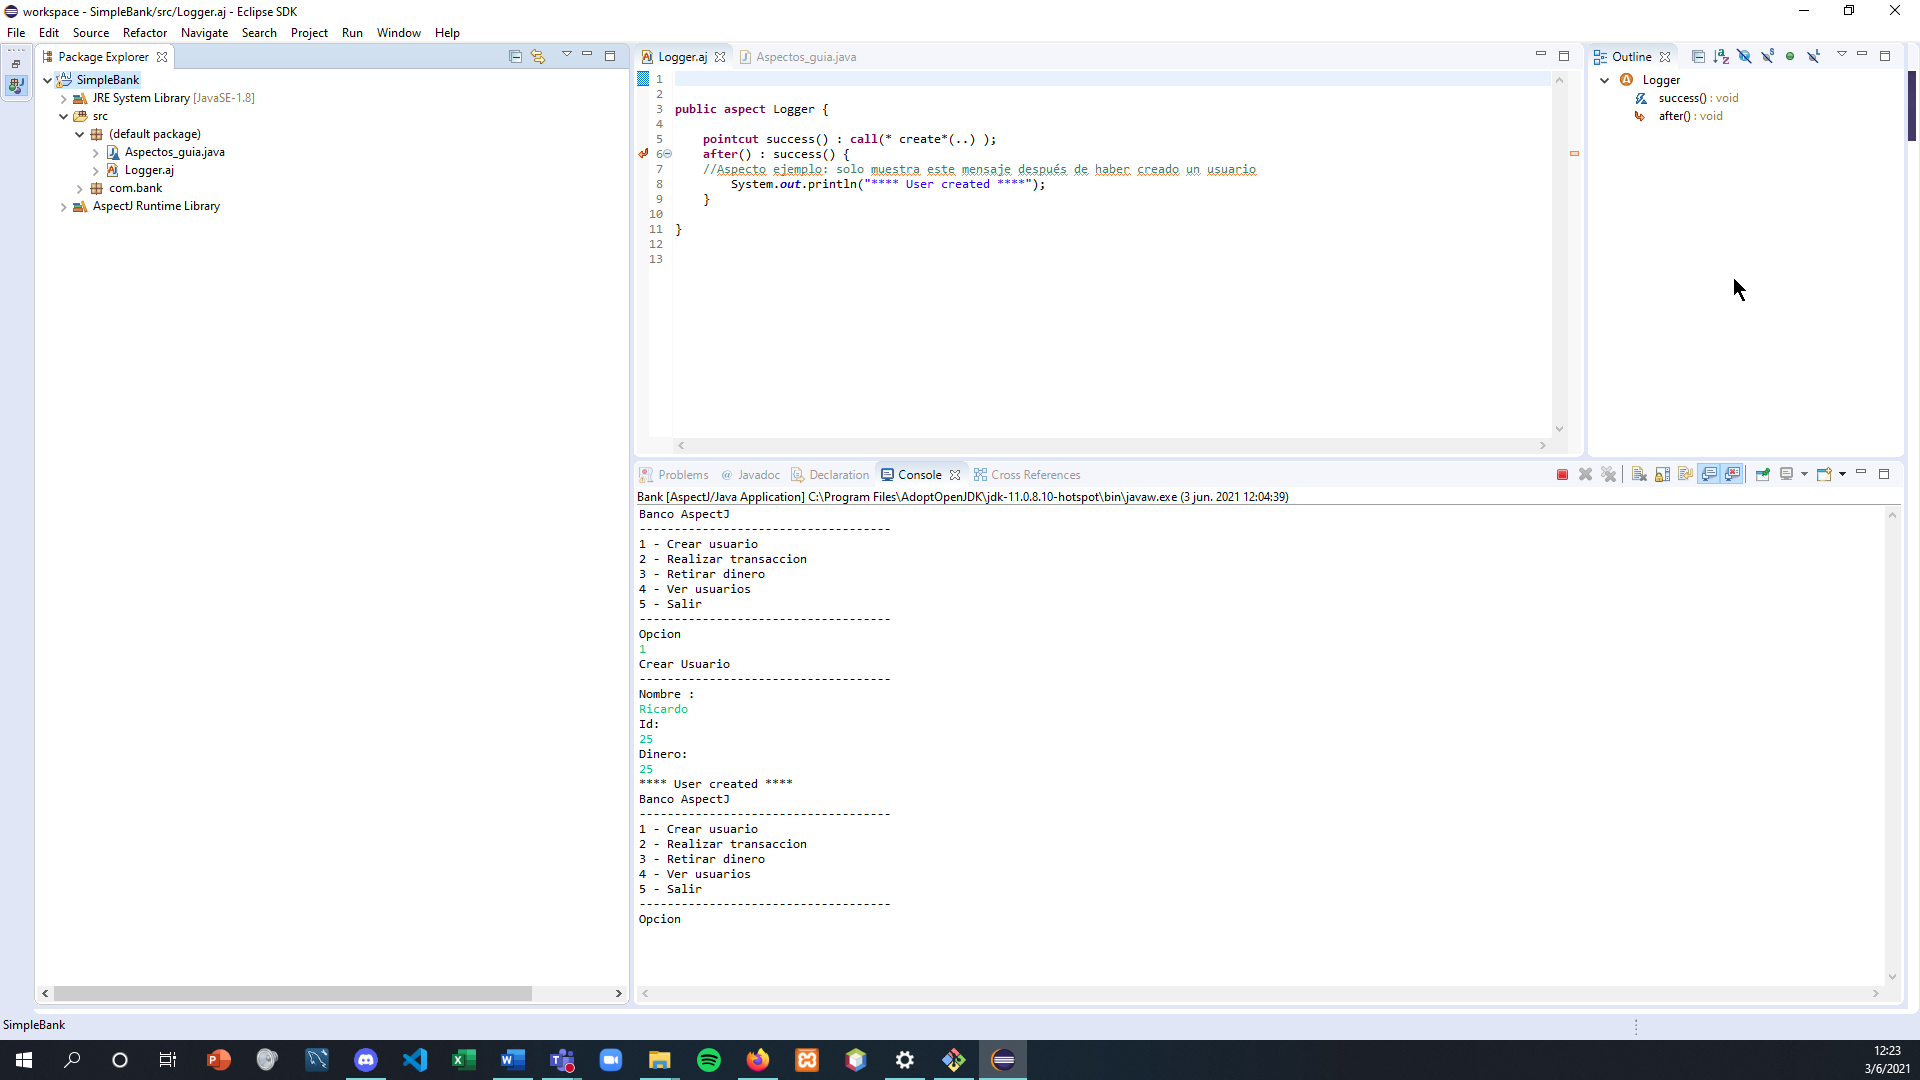Sort the Outline view alphabetically

pyautogui.click(x=1722, y=56)
